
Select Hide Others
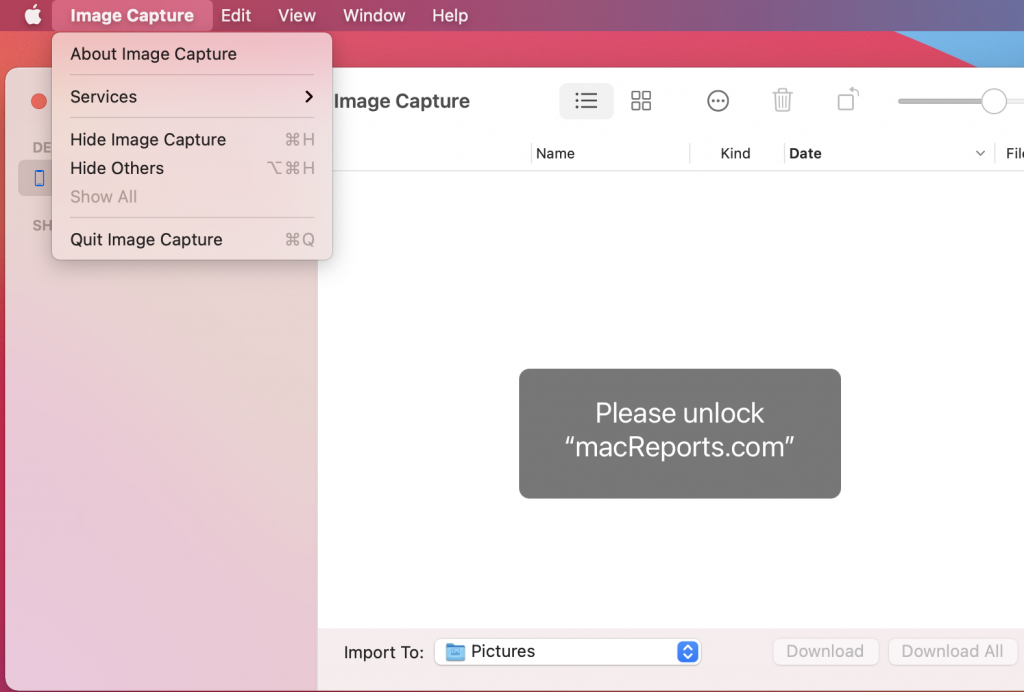tap(192, 168)
